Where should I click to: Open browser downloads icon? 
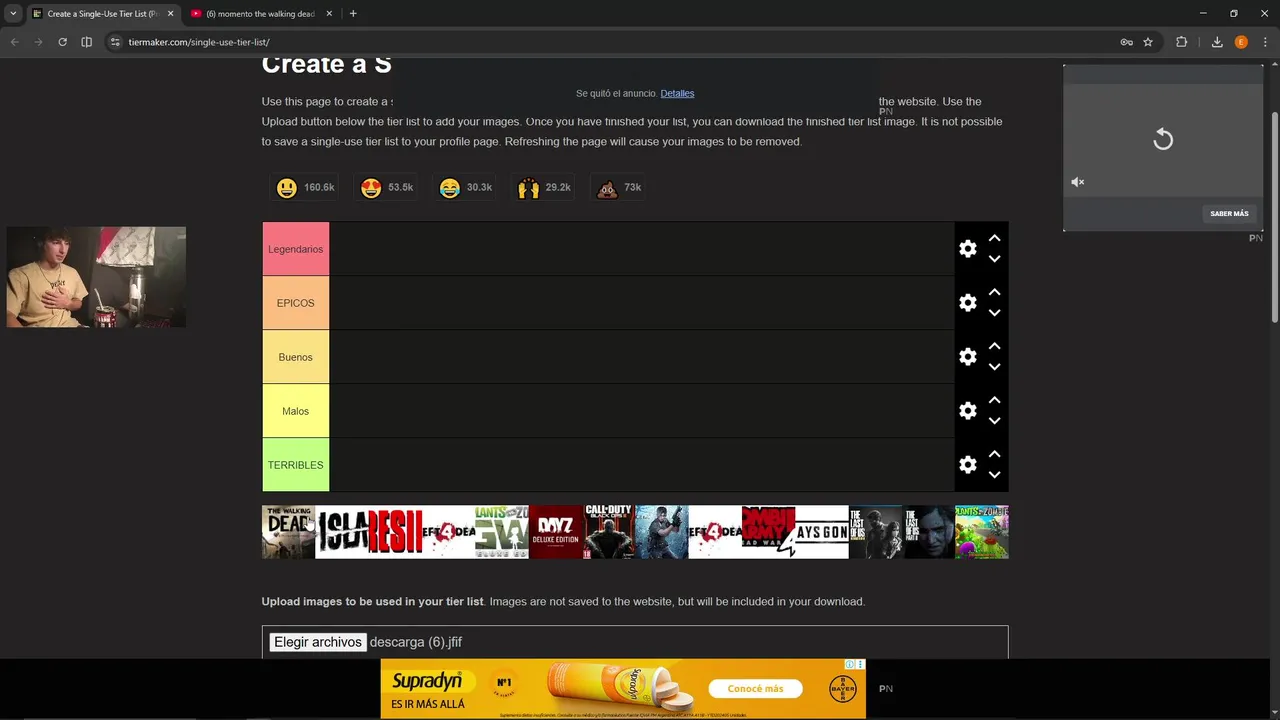[1217, 42]
